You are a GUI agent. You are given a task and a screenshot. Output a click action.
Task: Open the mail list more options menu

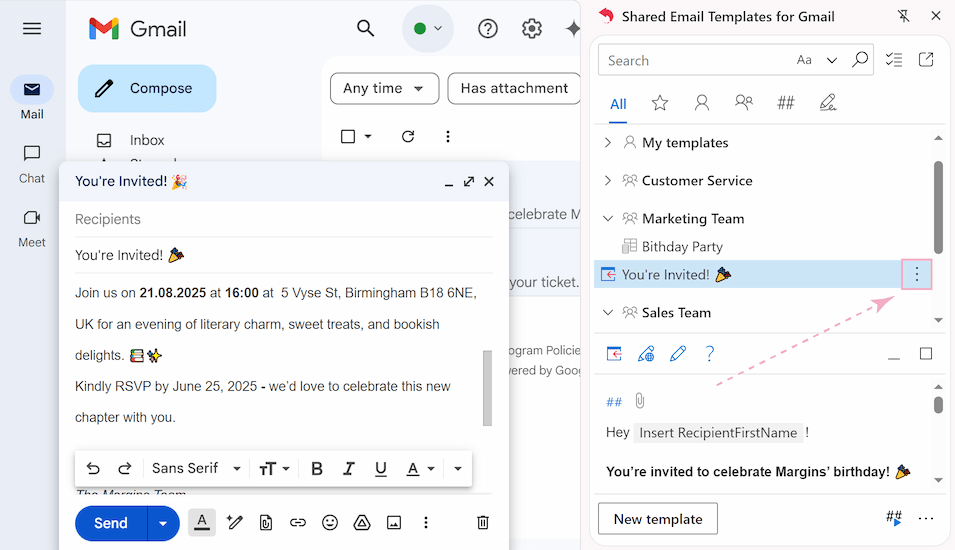coord(448,136)
